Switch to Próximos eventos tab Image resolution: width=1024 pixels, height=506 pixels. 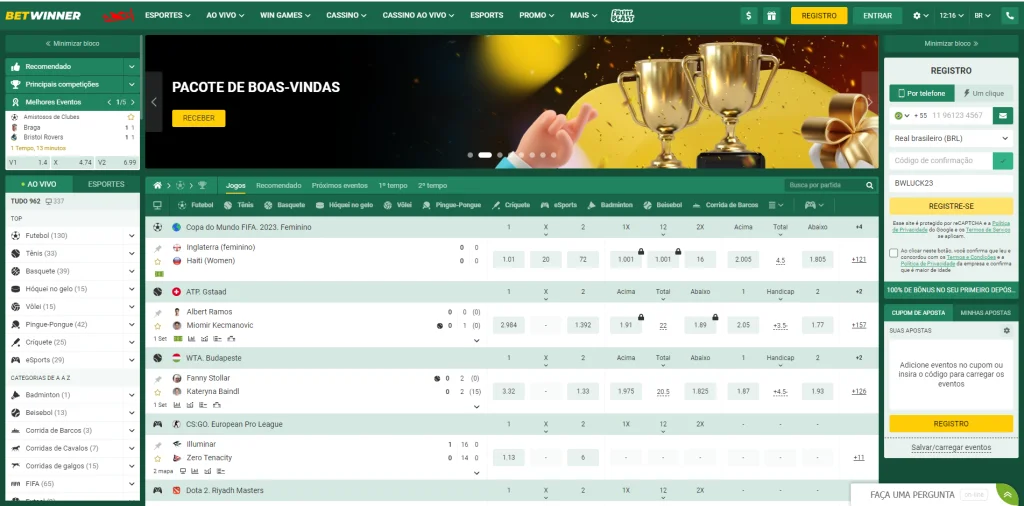340,185
